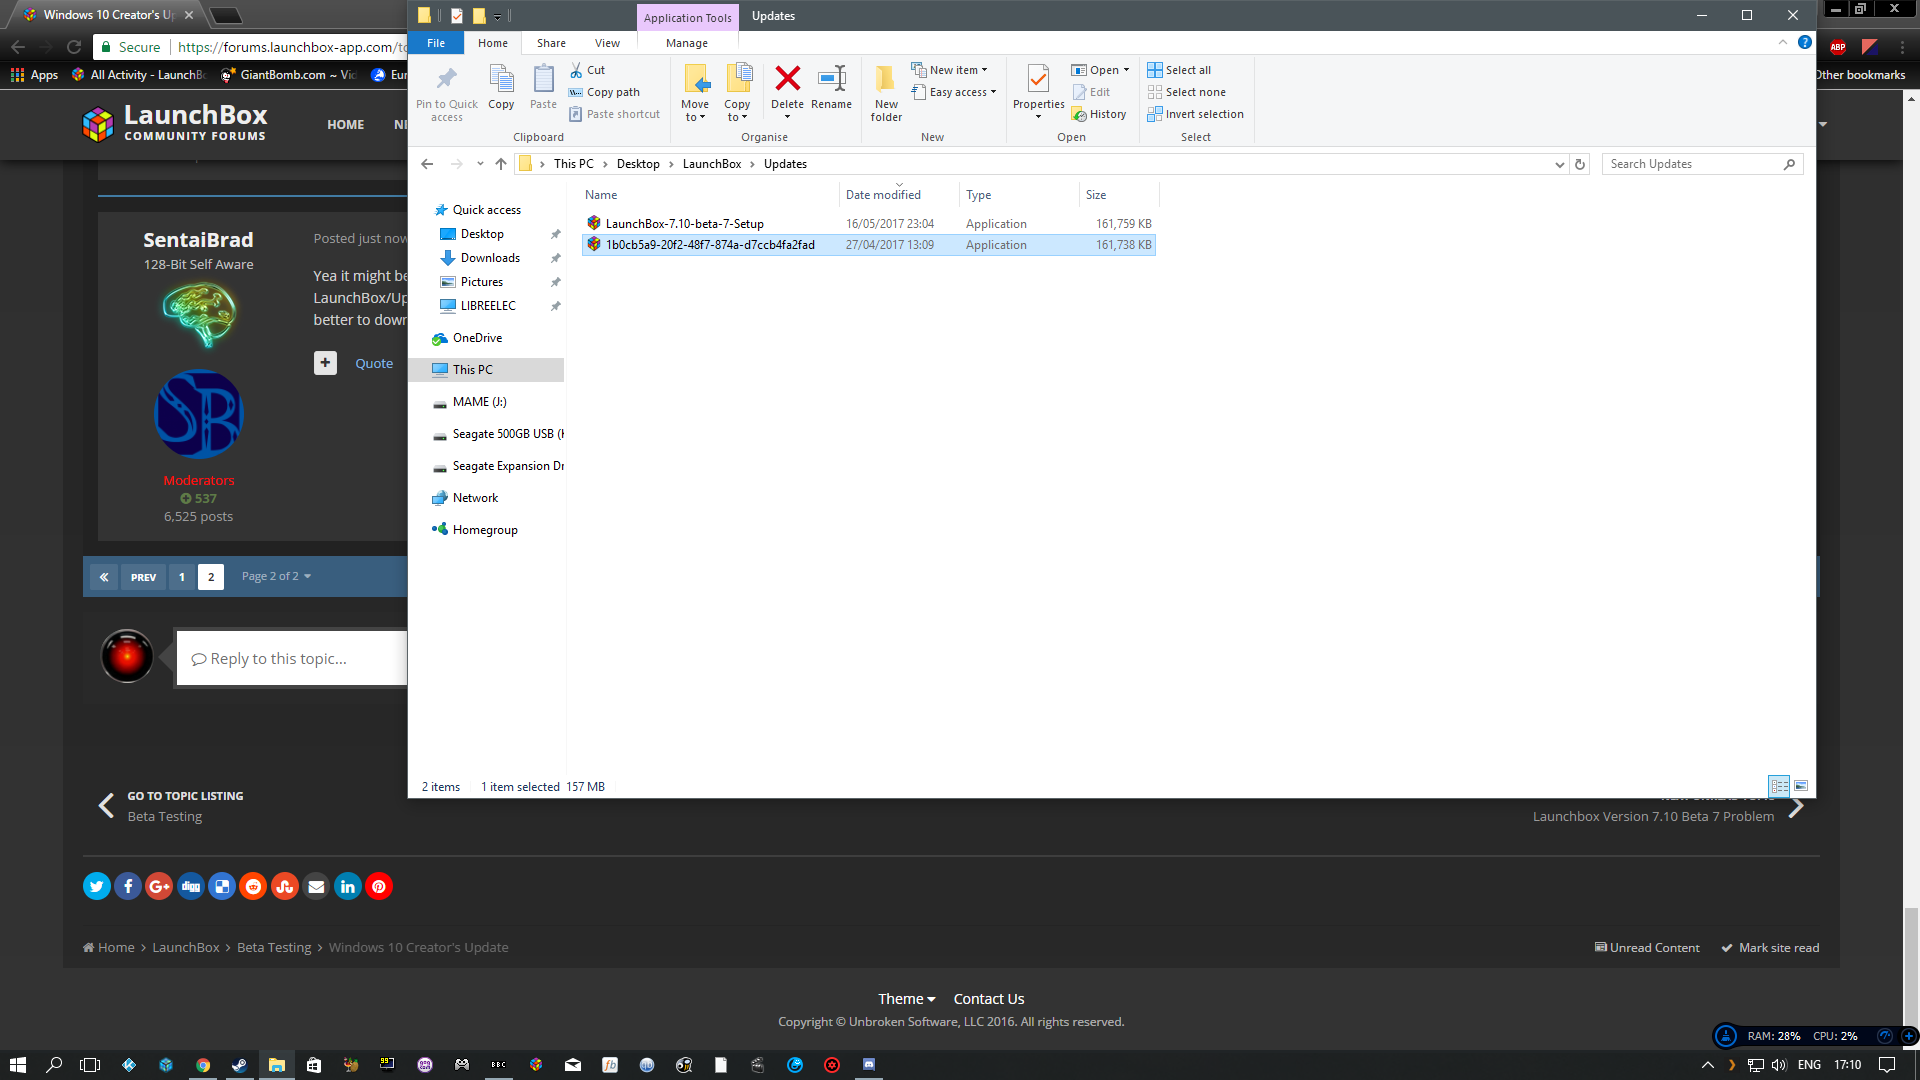
Task: Share topic via Facebook icon
Action: [x=128, y=886]
